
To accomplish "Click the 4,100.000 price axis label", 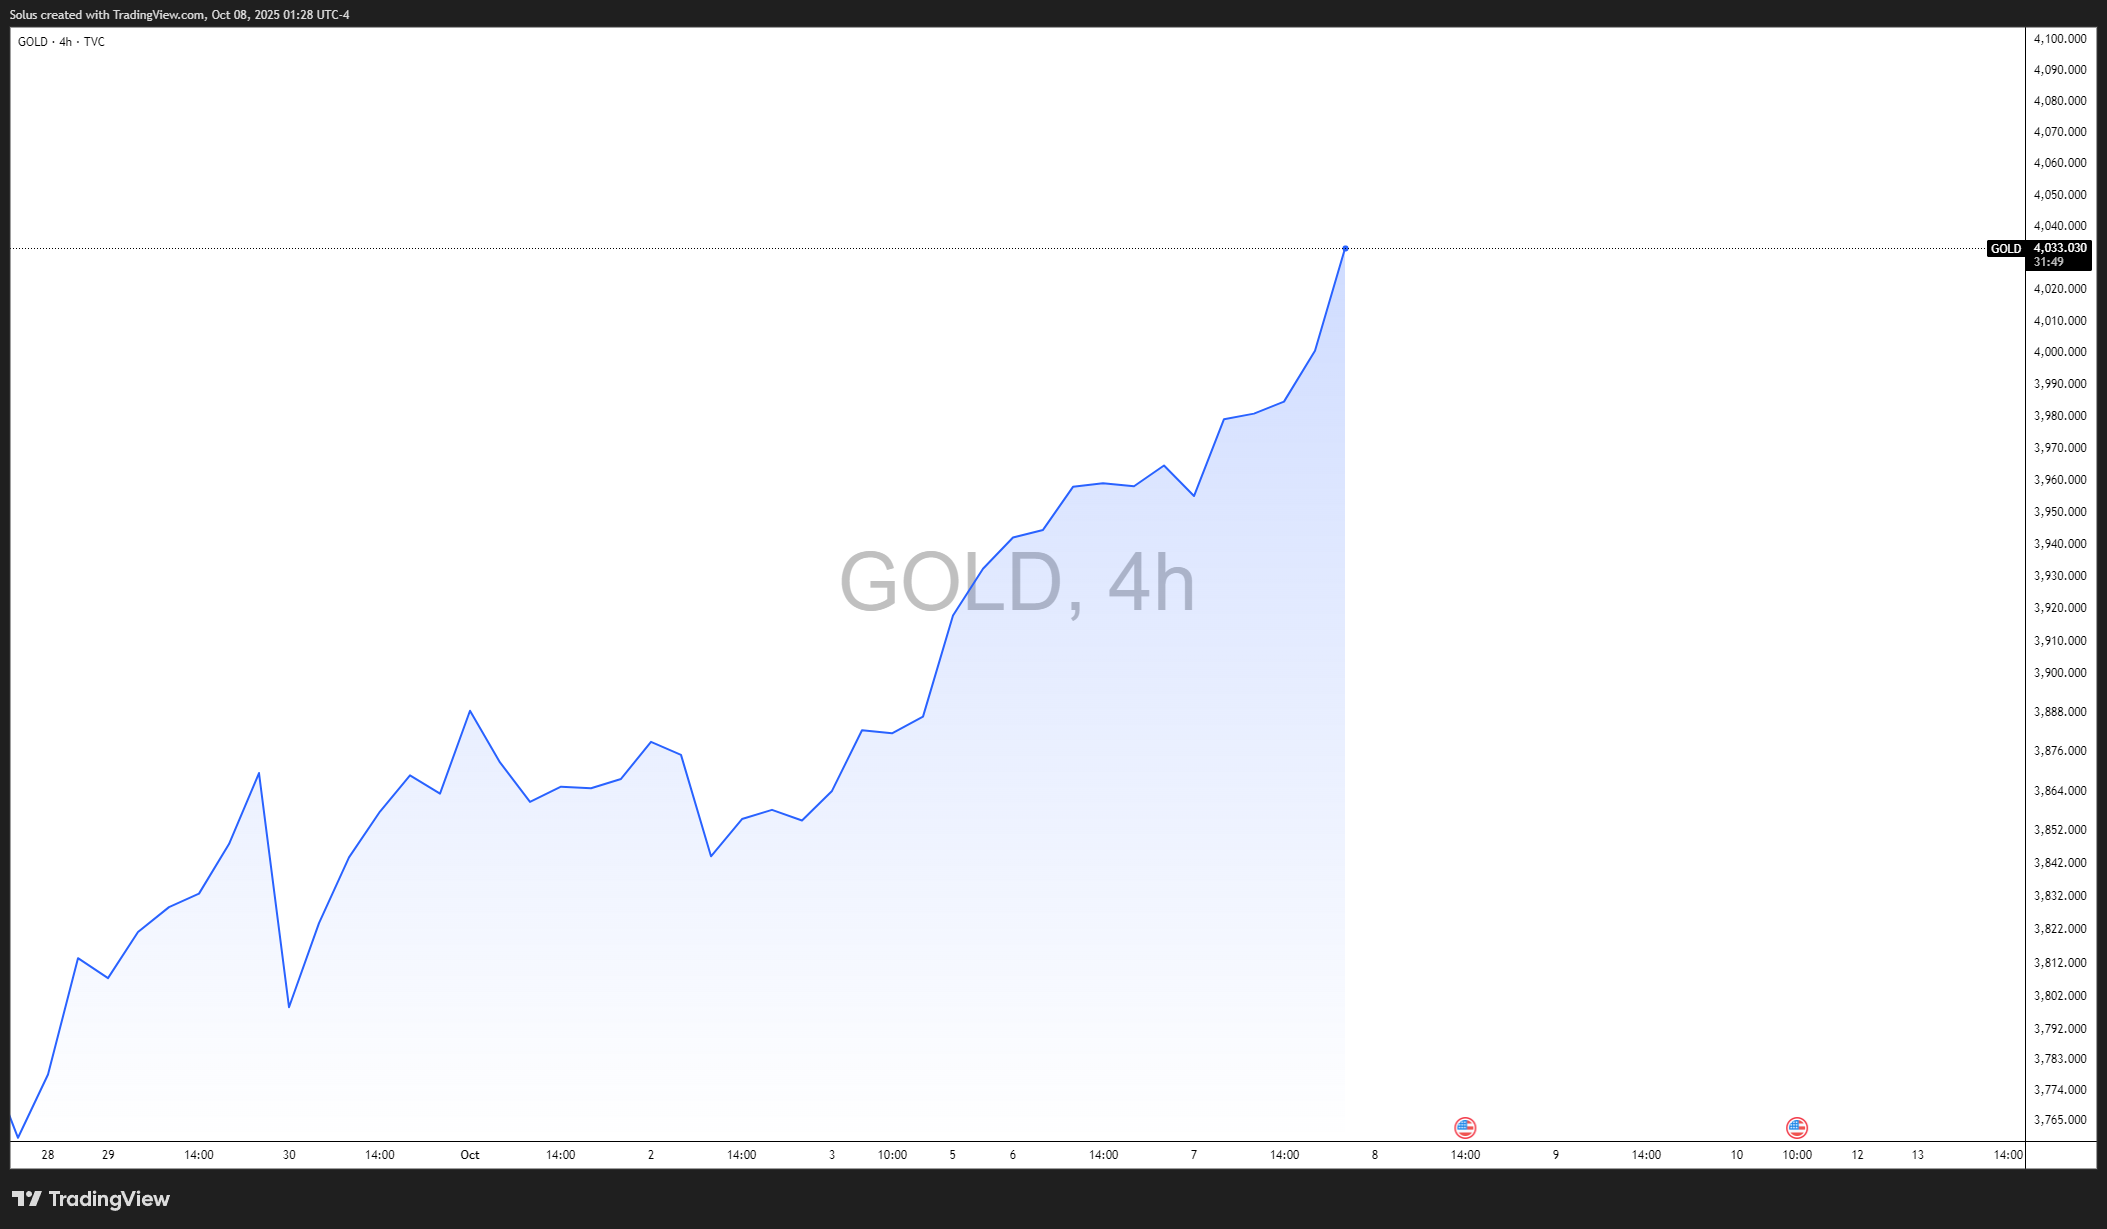I will pyautogui.click(x=2060, y=39).
